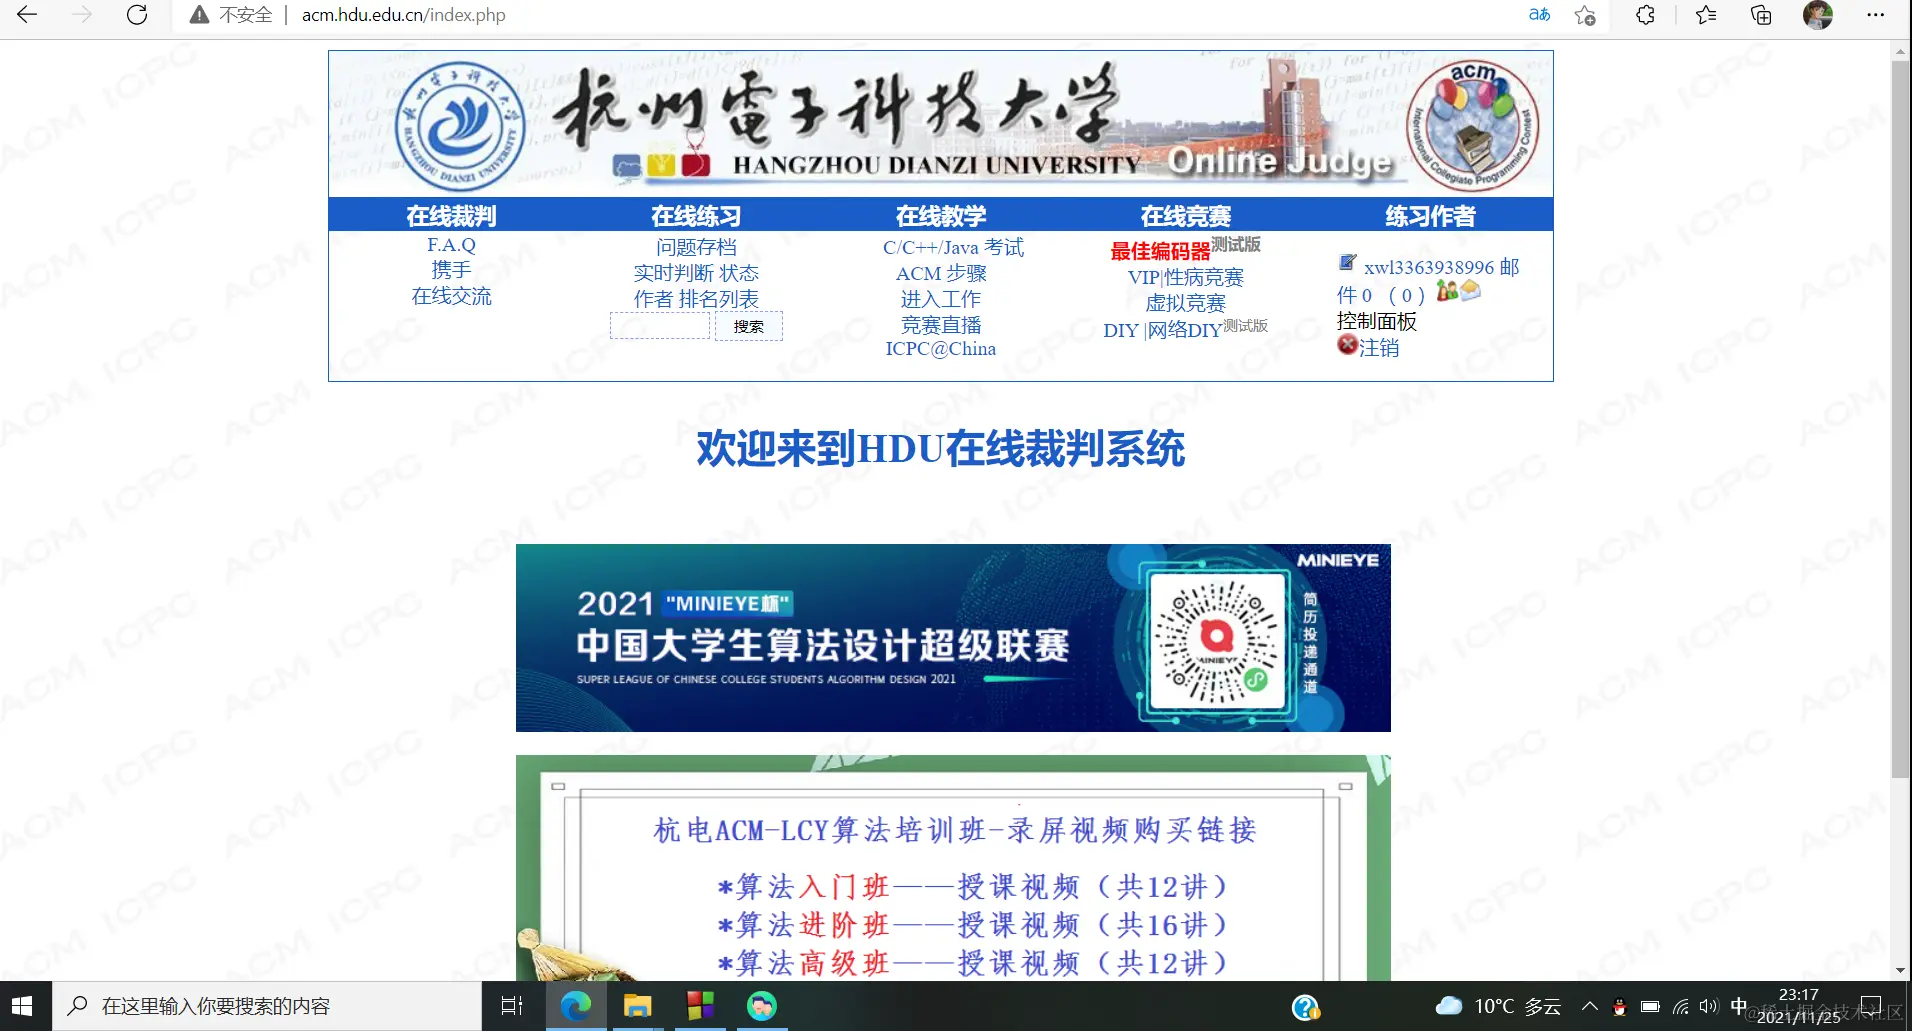Viewport: 1912px width, 1031px height.
Task: Open 作者 排名列表 ranklist
Action: [696, 299]
